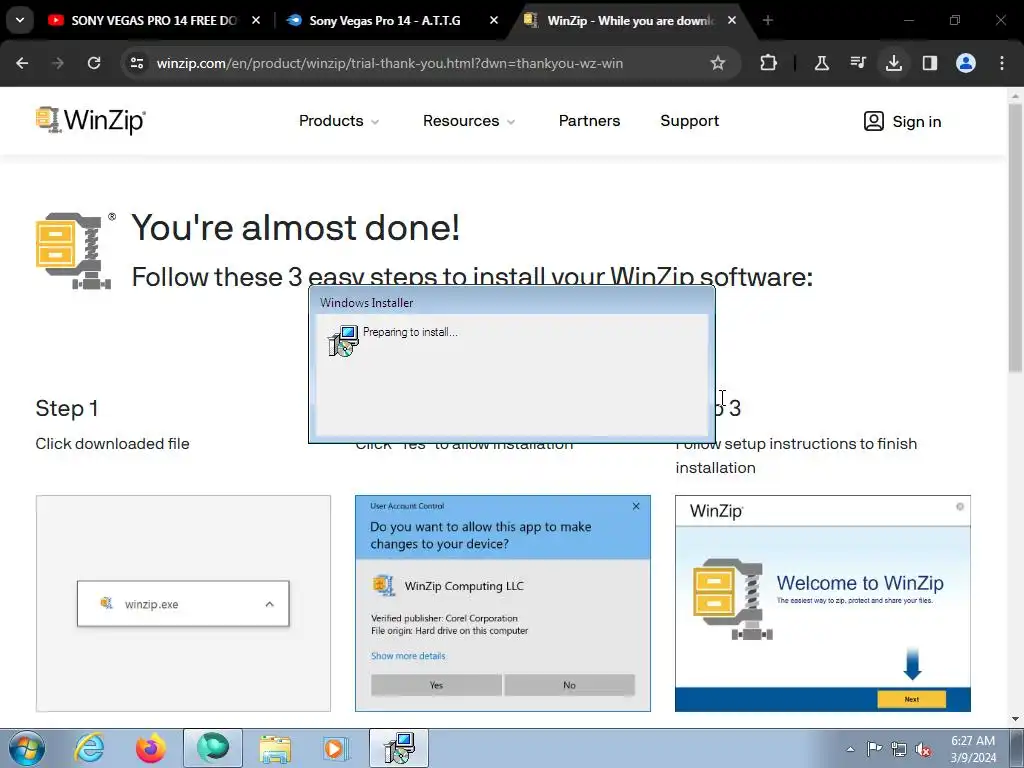Screen dimensions: 1024x768
Task: Open the Chrome three-dot menu
Action: [x=1002, y=63]
